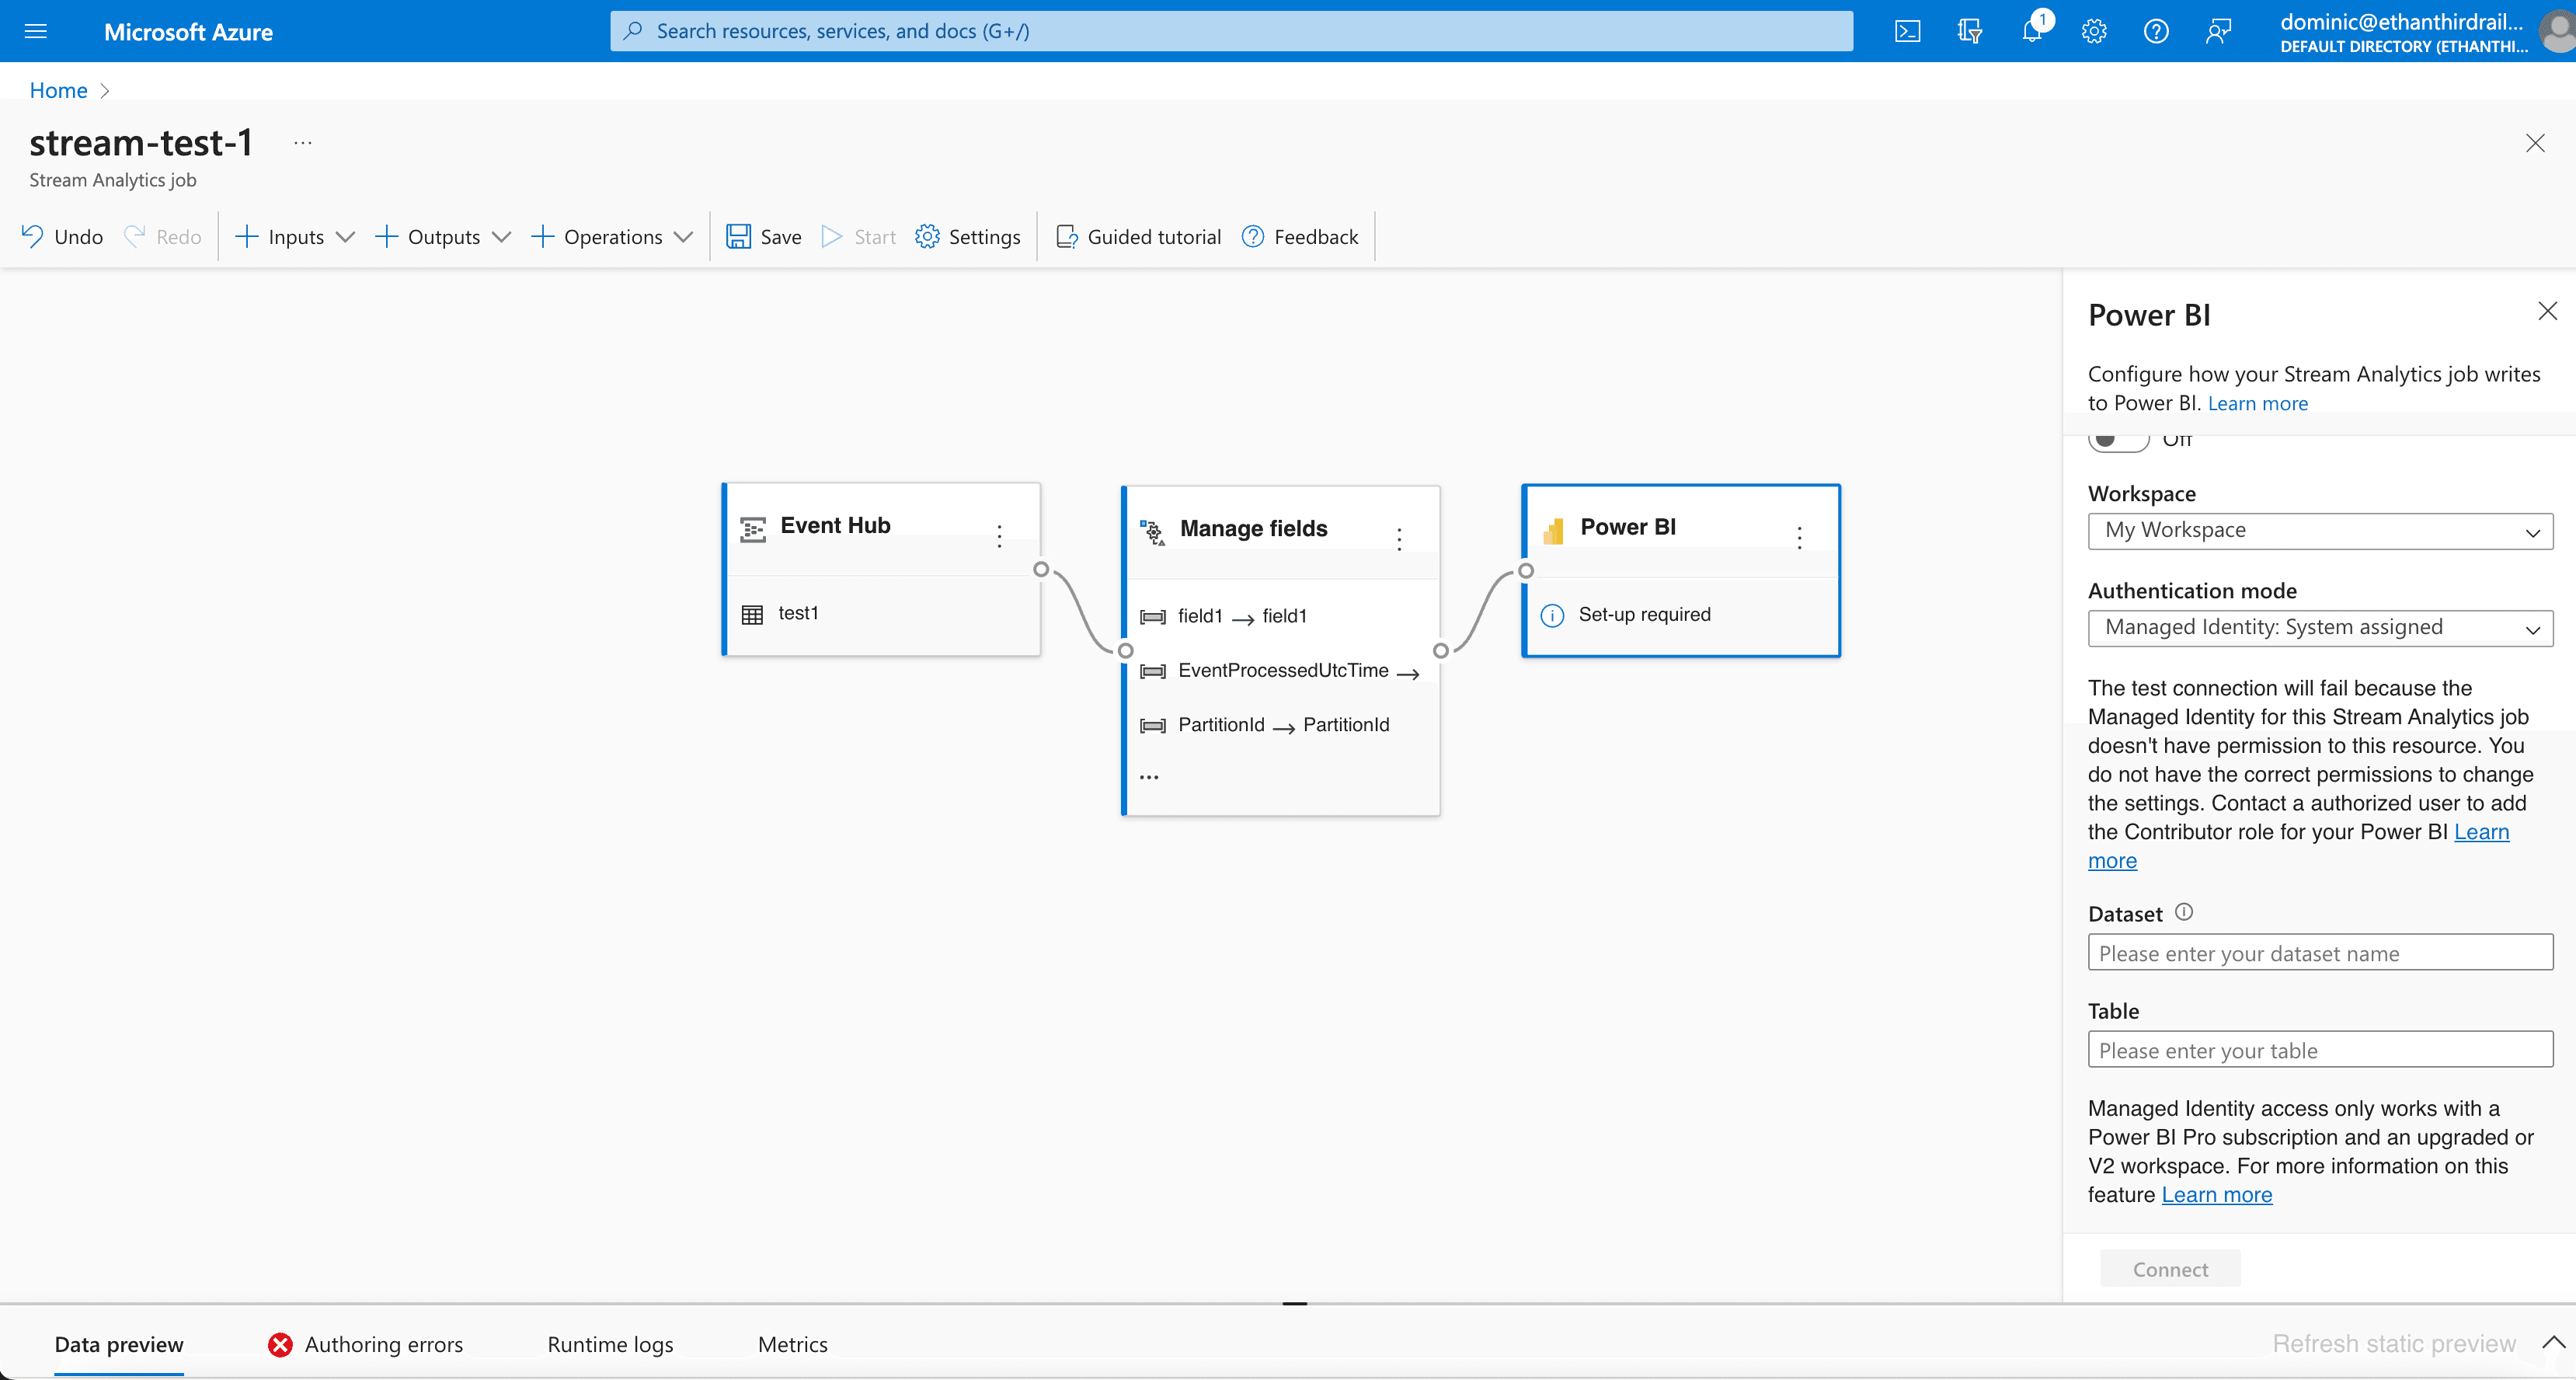
Task: Click the Dataset info icon
Action: (x=2184, y=912)
